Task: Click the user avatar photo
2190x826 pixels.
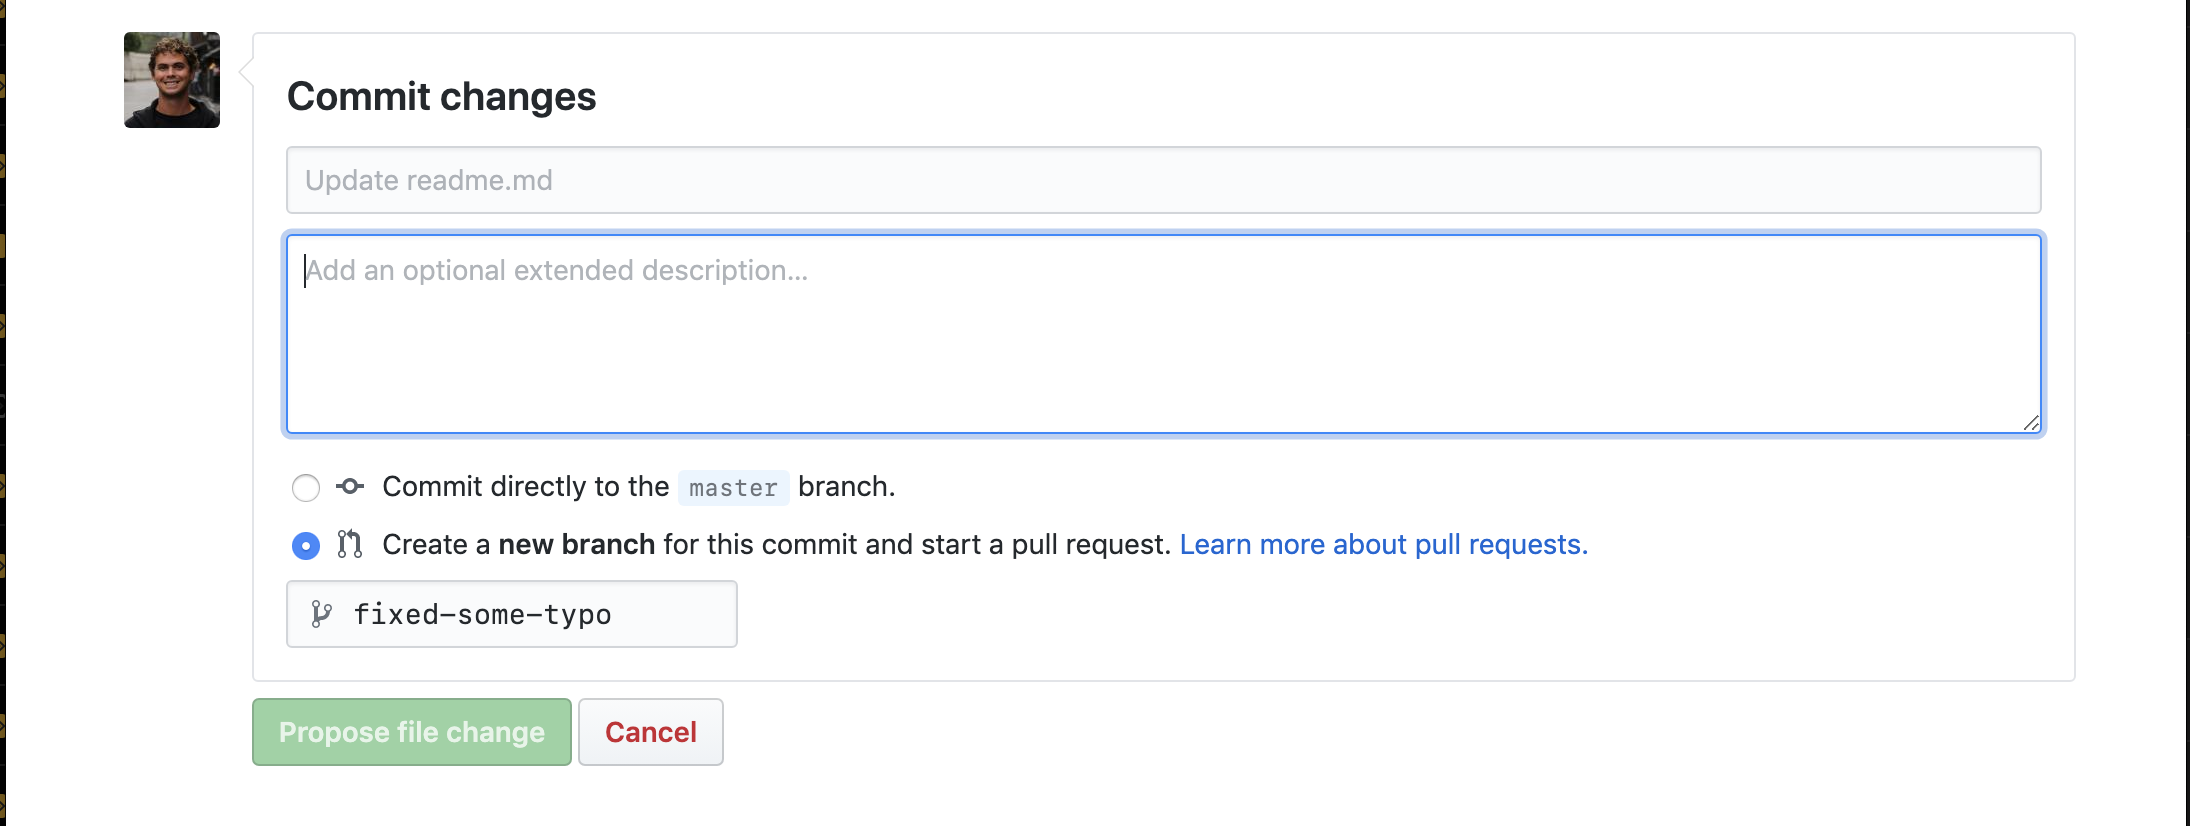Action: (x=172, y=80)
